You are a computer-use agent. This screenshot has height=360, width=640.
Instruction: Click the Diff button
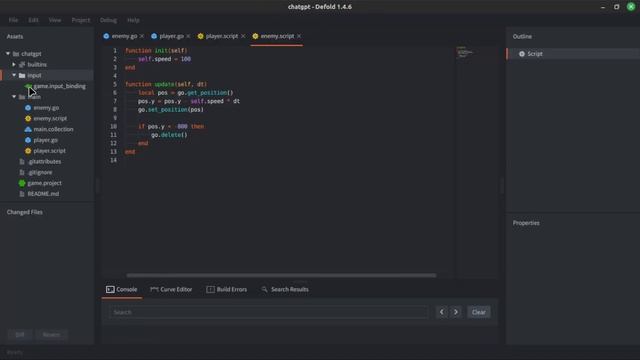click(20, 335)
